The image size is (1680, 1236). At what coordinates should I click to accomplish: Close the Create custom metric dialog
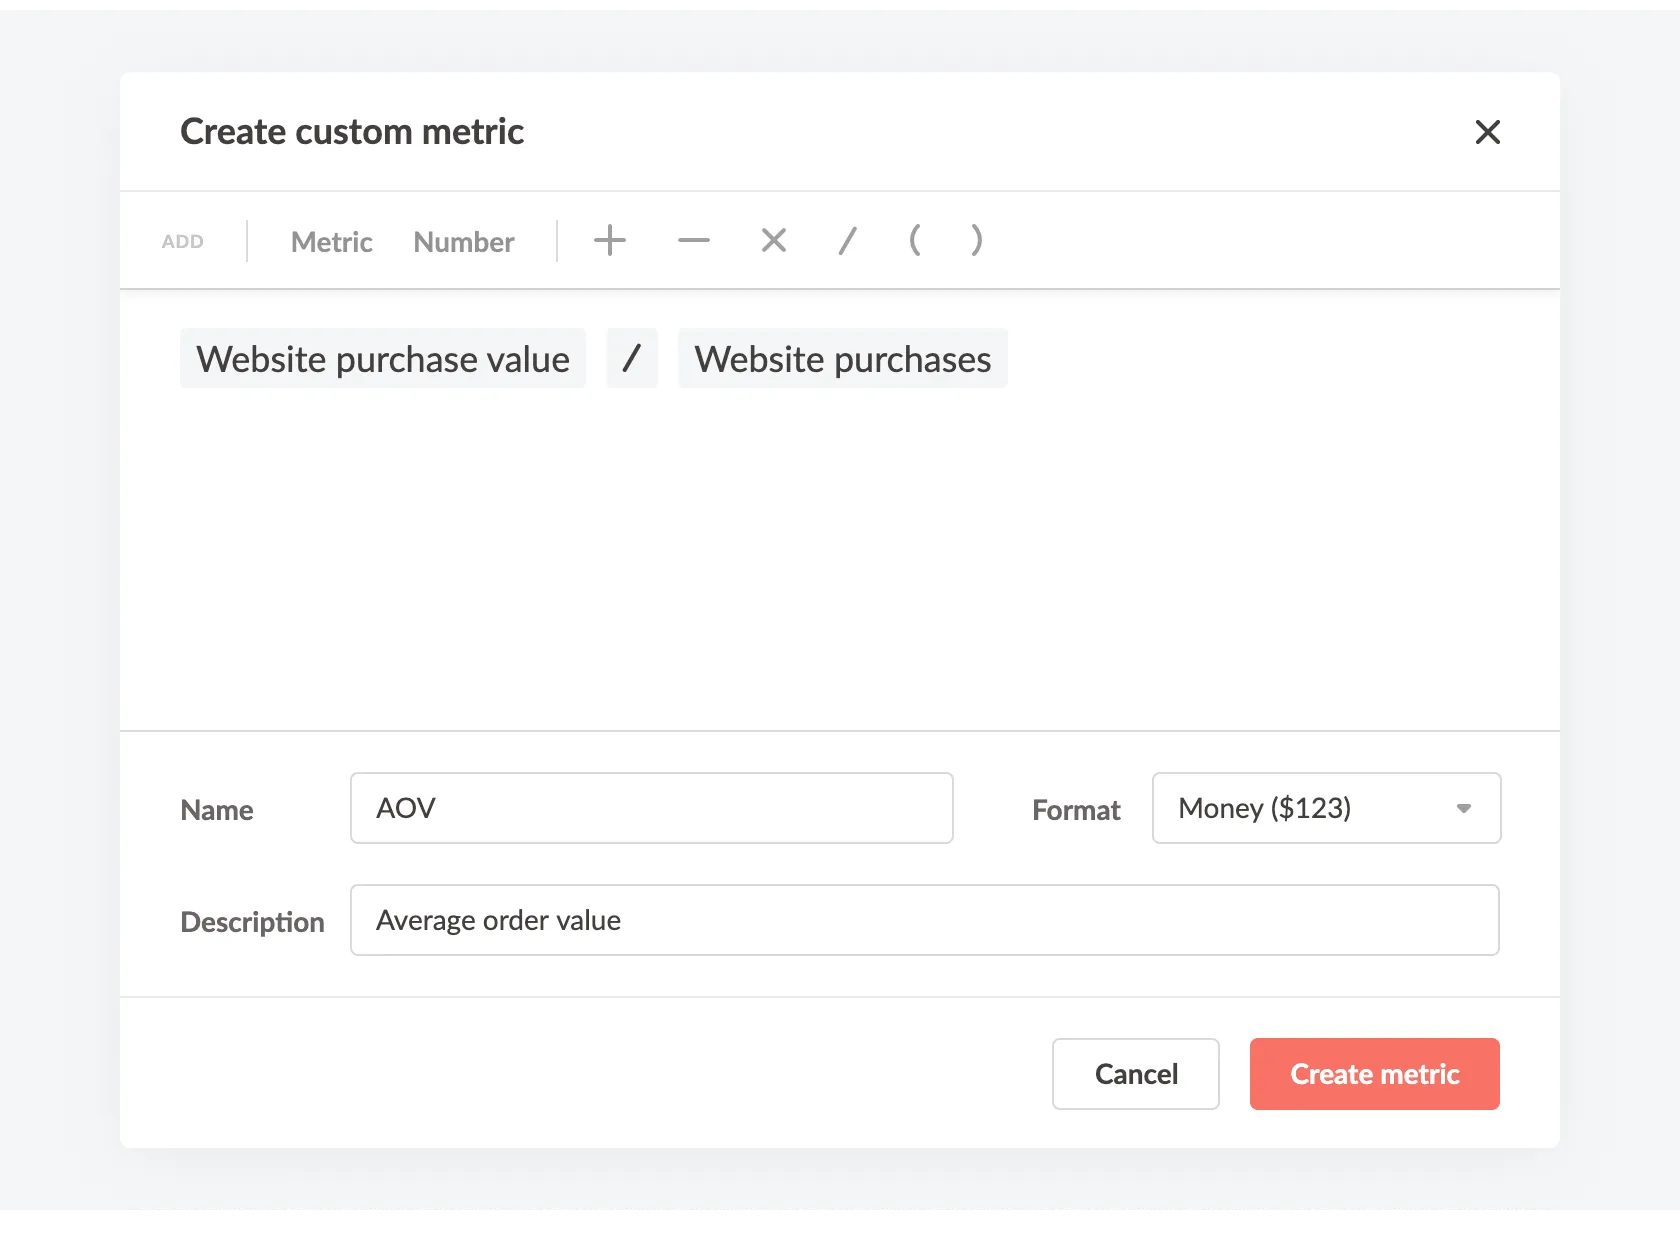(1488, 132)
